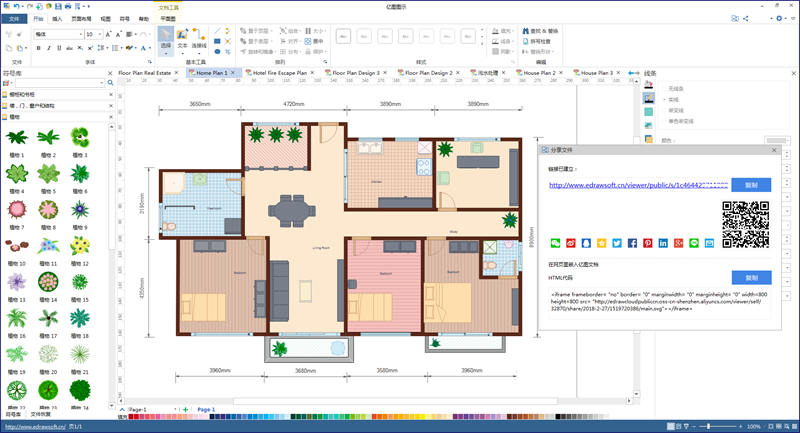This screenshot has height=433, width=800.
Task: Open the 文件 file menu
Action: click(14, 19)
